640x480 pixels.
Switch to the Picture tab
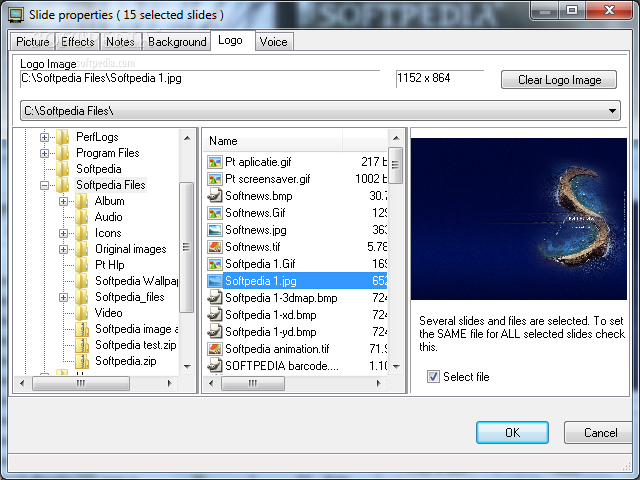pyautogui.click(x=33, y=42)
